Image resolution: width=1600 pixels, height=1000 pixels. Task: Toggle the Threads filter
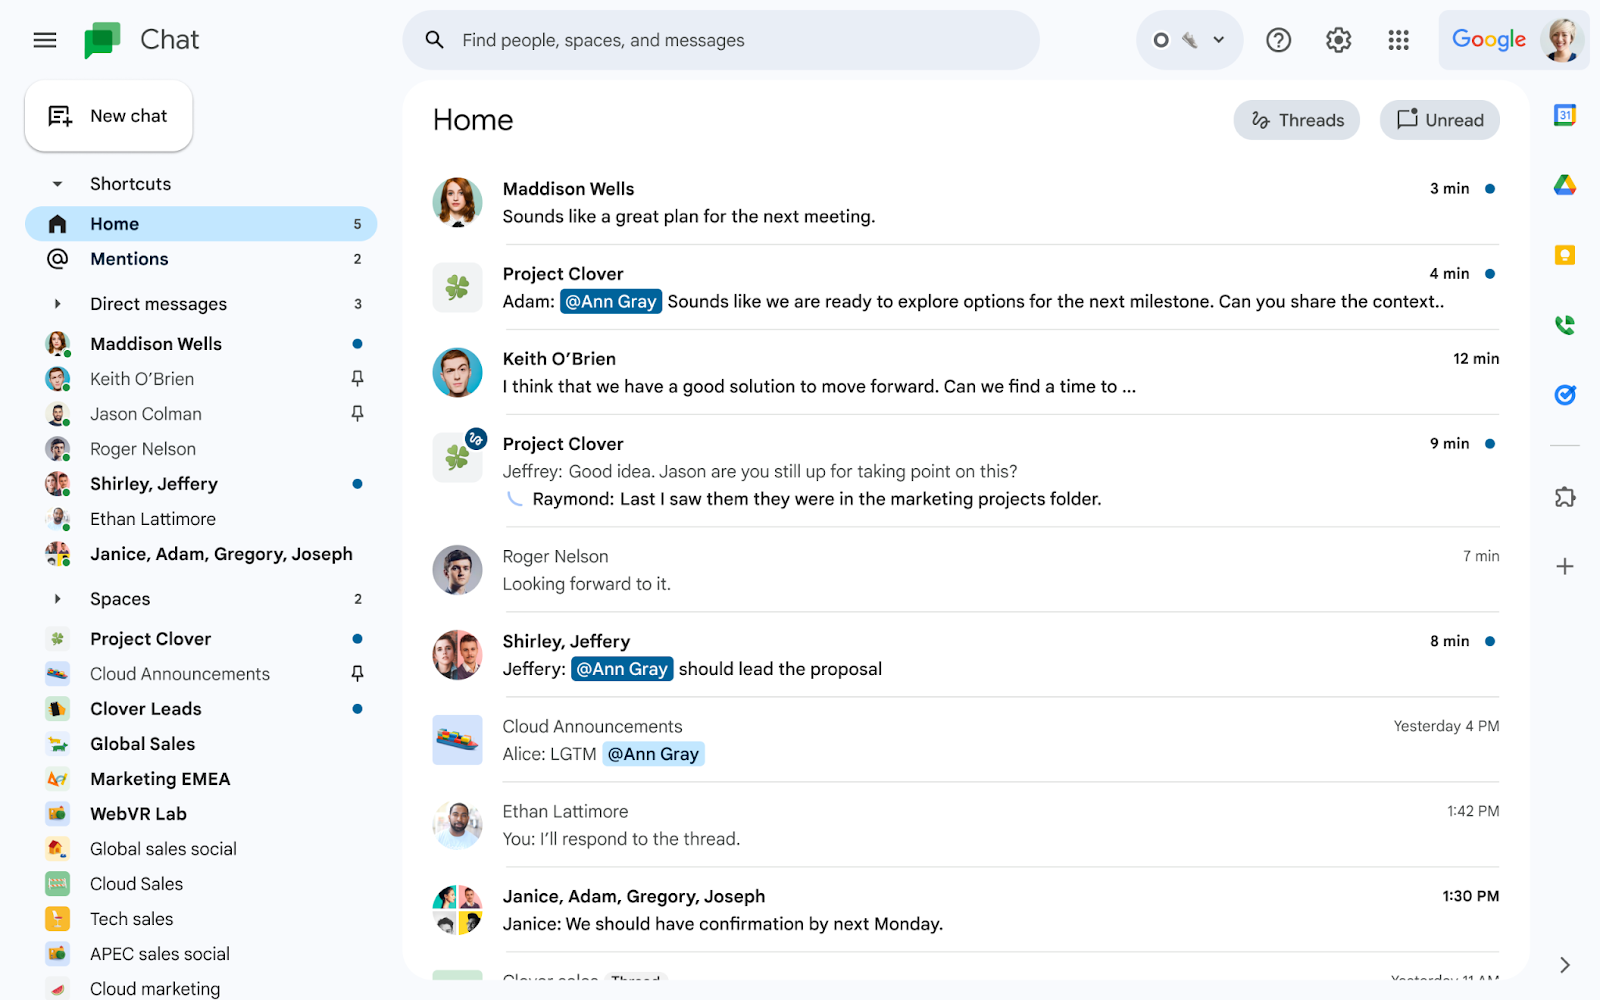point(1296,120)
